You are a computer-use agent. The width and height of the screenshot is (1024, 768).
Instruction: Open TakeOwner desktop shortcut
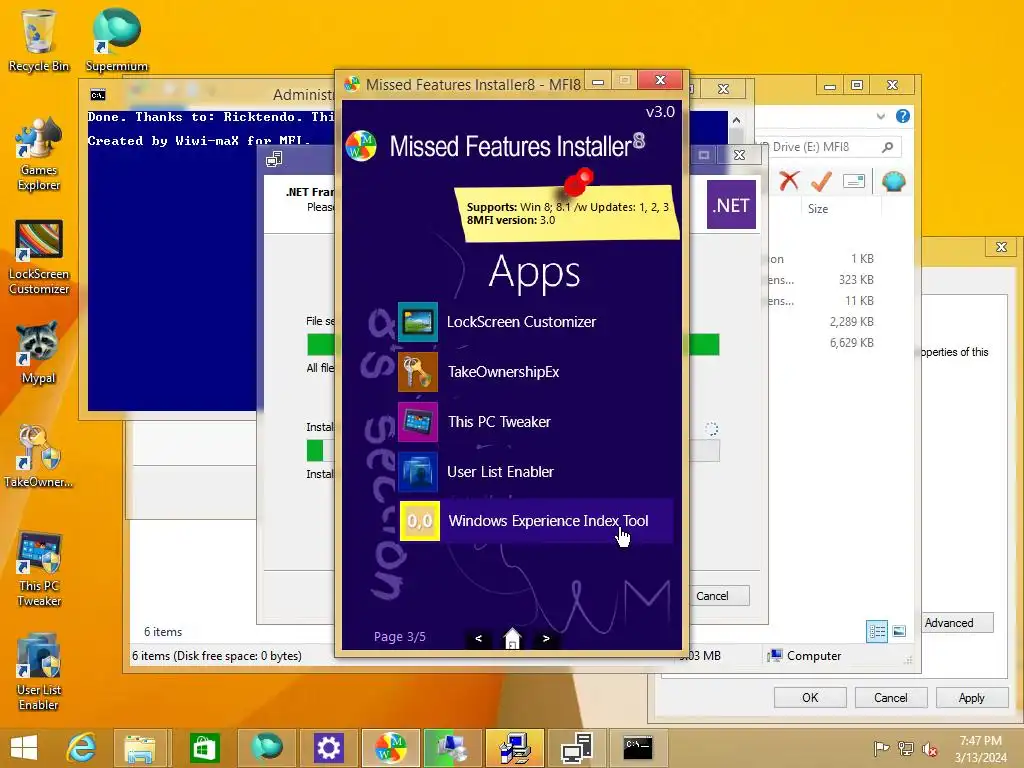point(39,456)
